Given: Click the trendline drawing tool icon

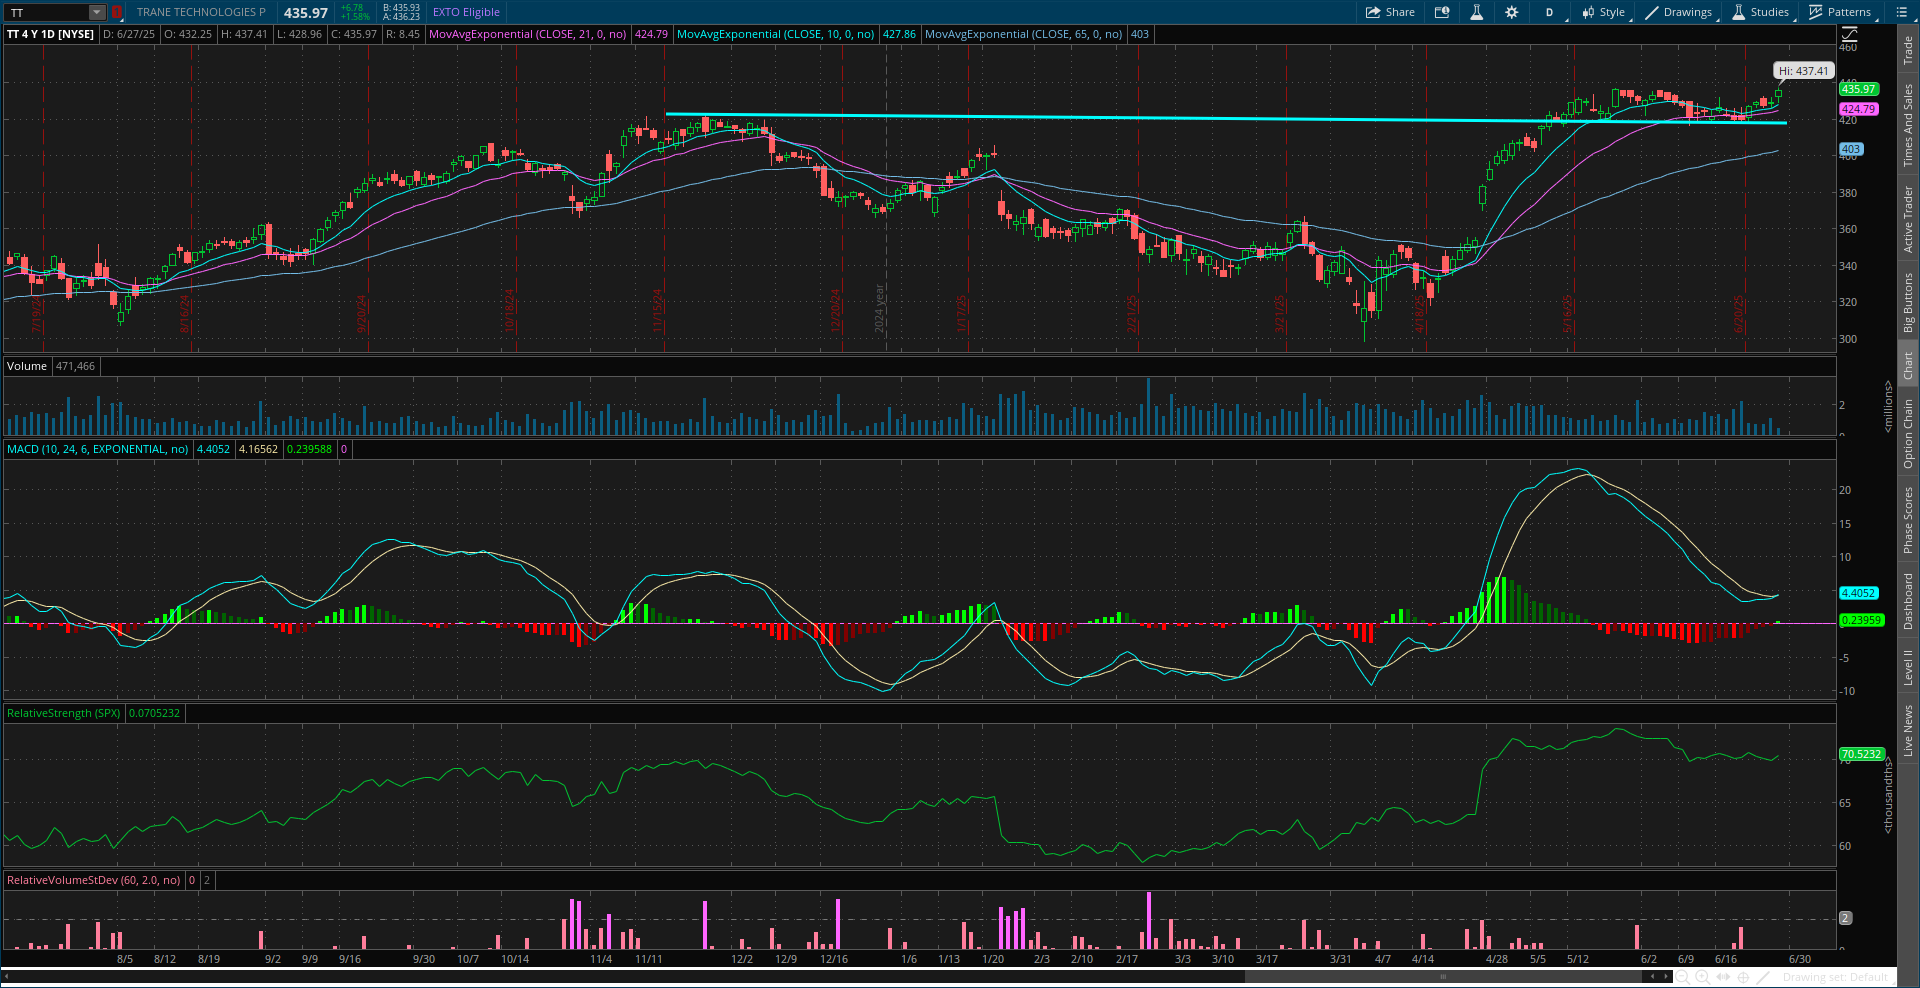Looking at the screenshot, I should point(1764,977).
